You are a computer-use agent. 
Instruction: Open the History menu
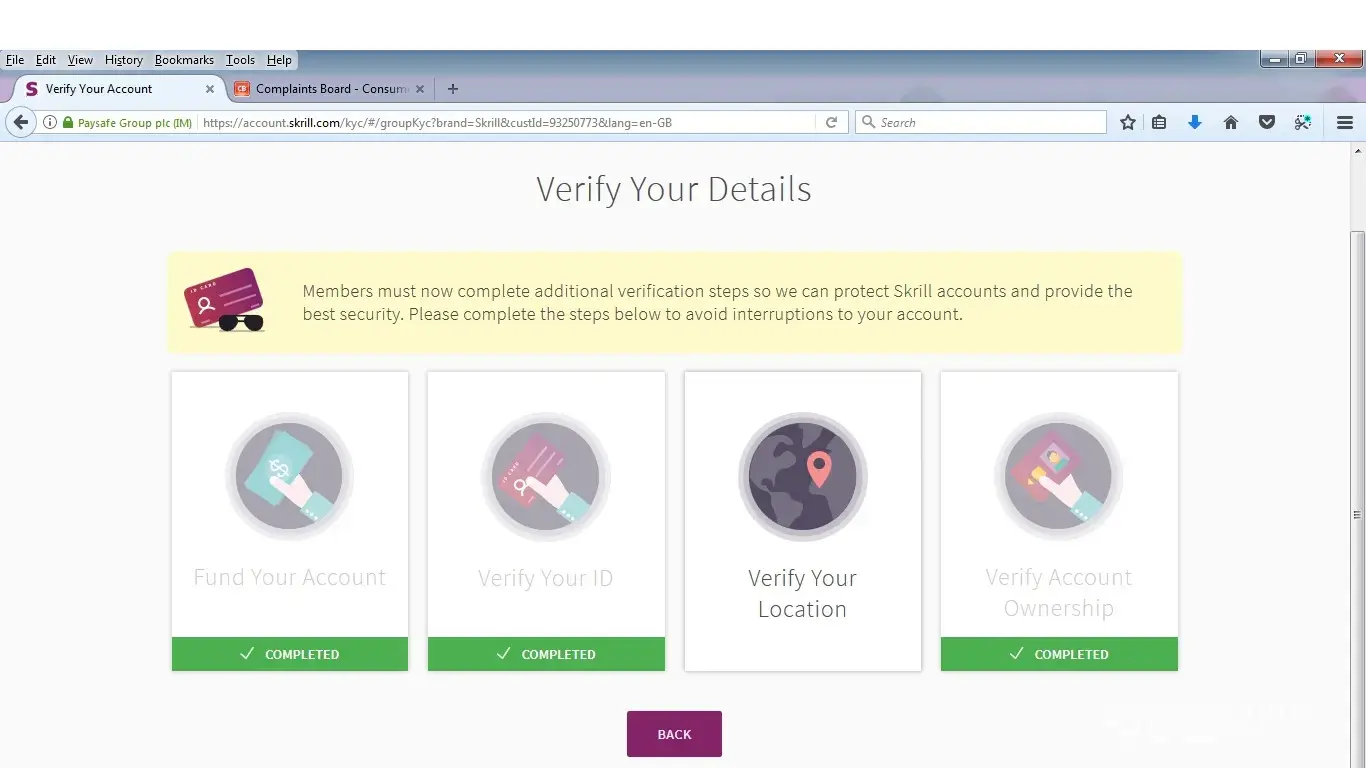click(x=124, y=60)
